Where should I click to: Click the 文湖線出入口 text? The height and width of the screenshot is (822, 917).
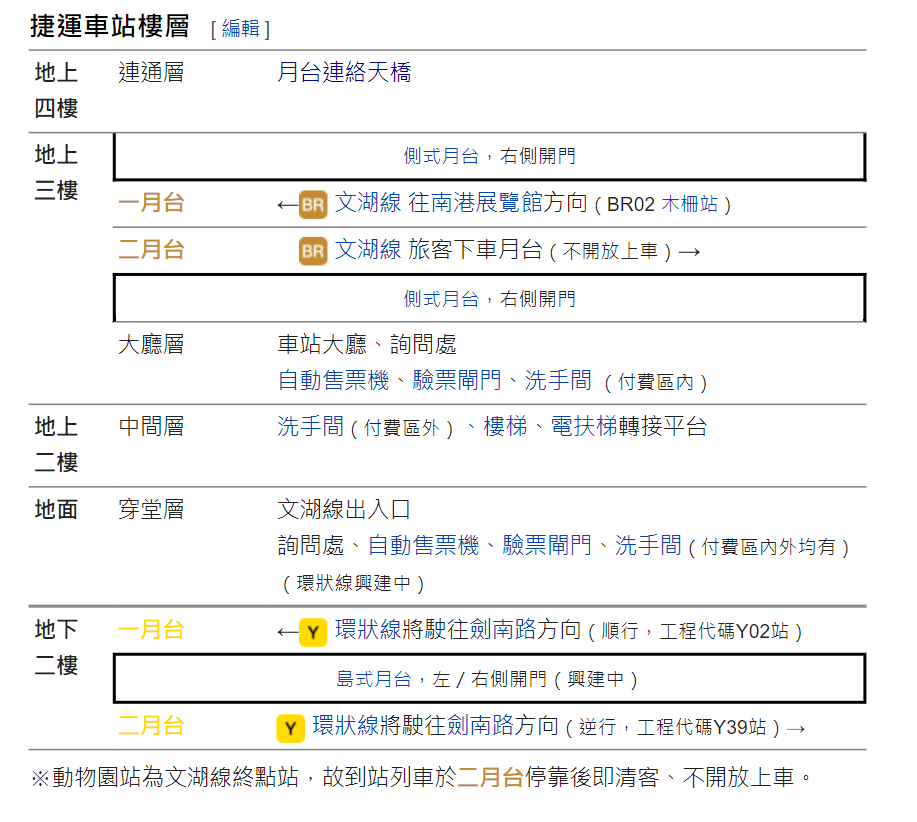click(344, 509)
